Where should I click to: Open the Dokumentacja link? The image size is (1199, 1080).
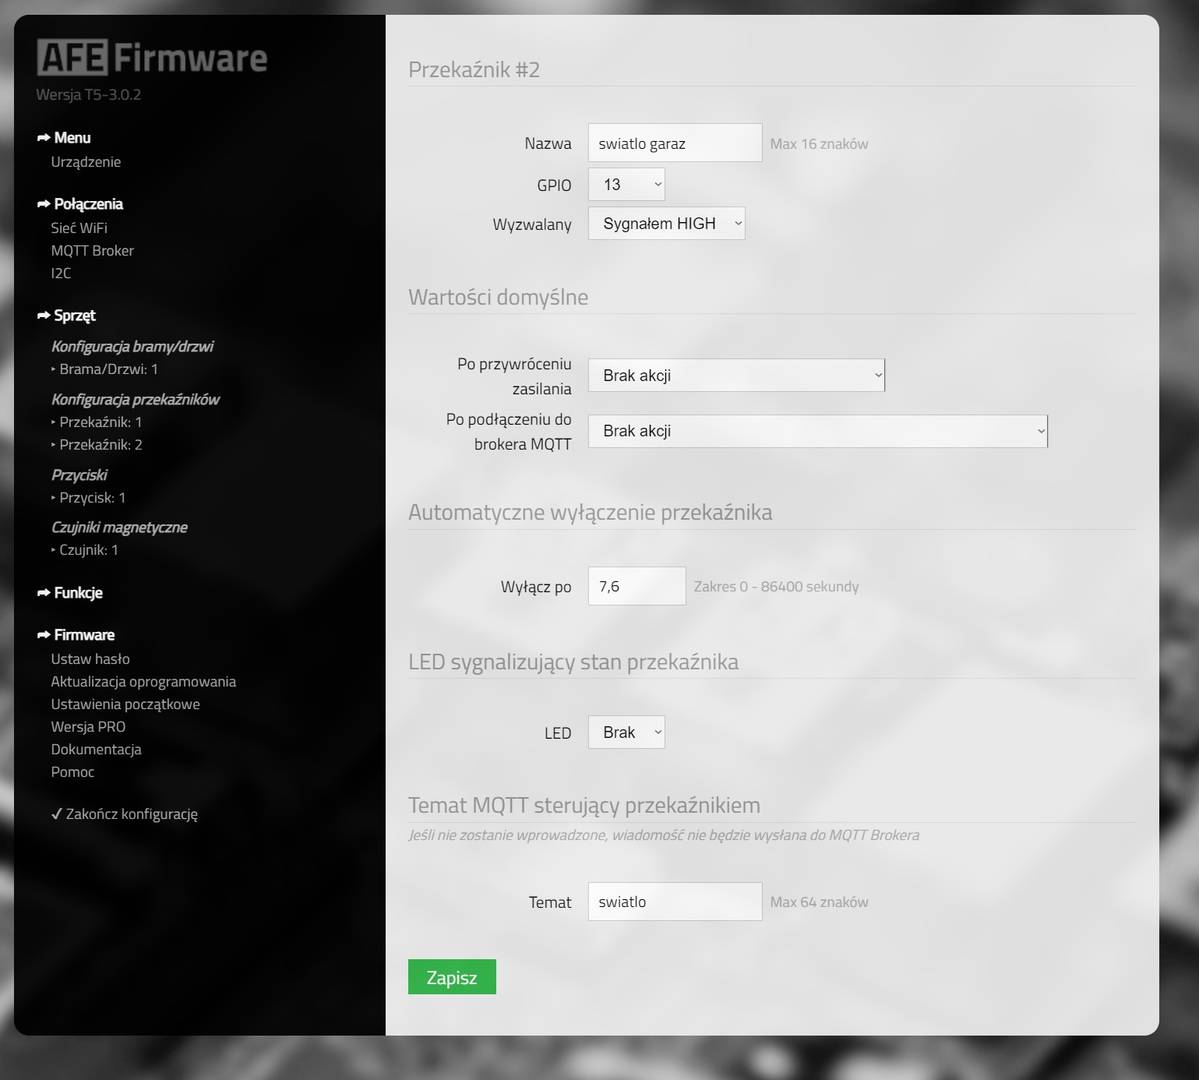point(96,750)
